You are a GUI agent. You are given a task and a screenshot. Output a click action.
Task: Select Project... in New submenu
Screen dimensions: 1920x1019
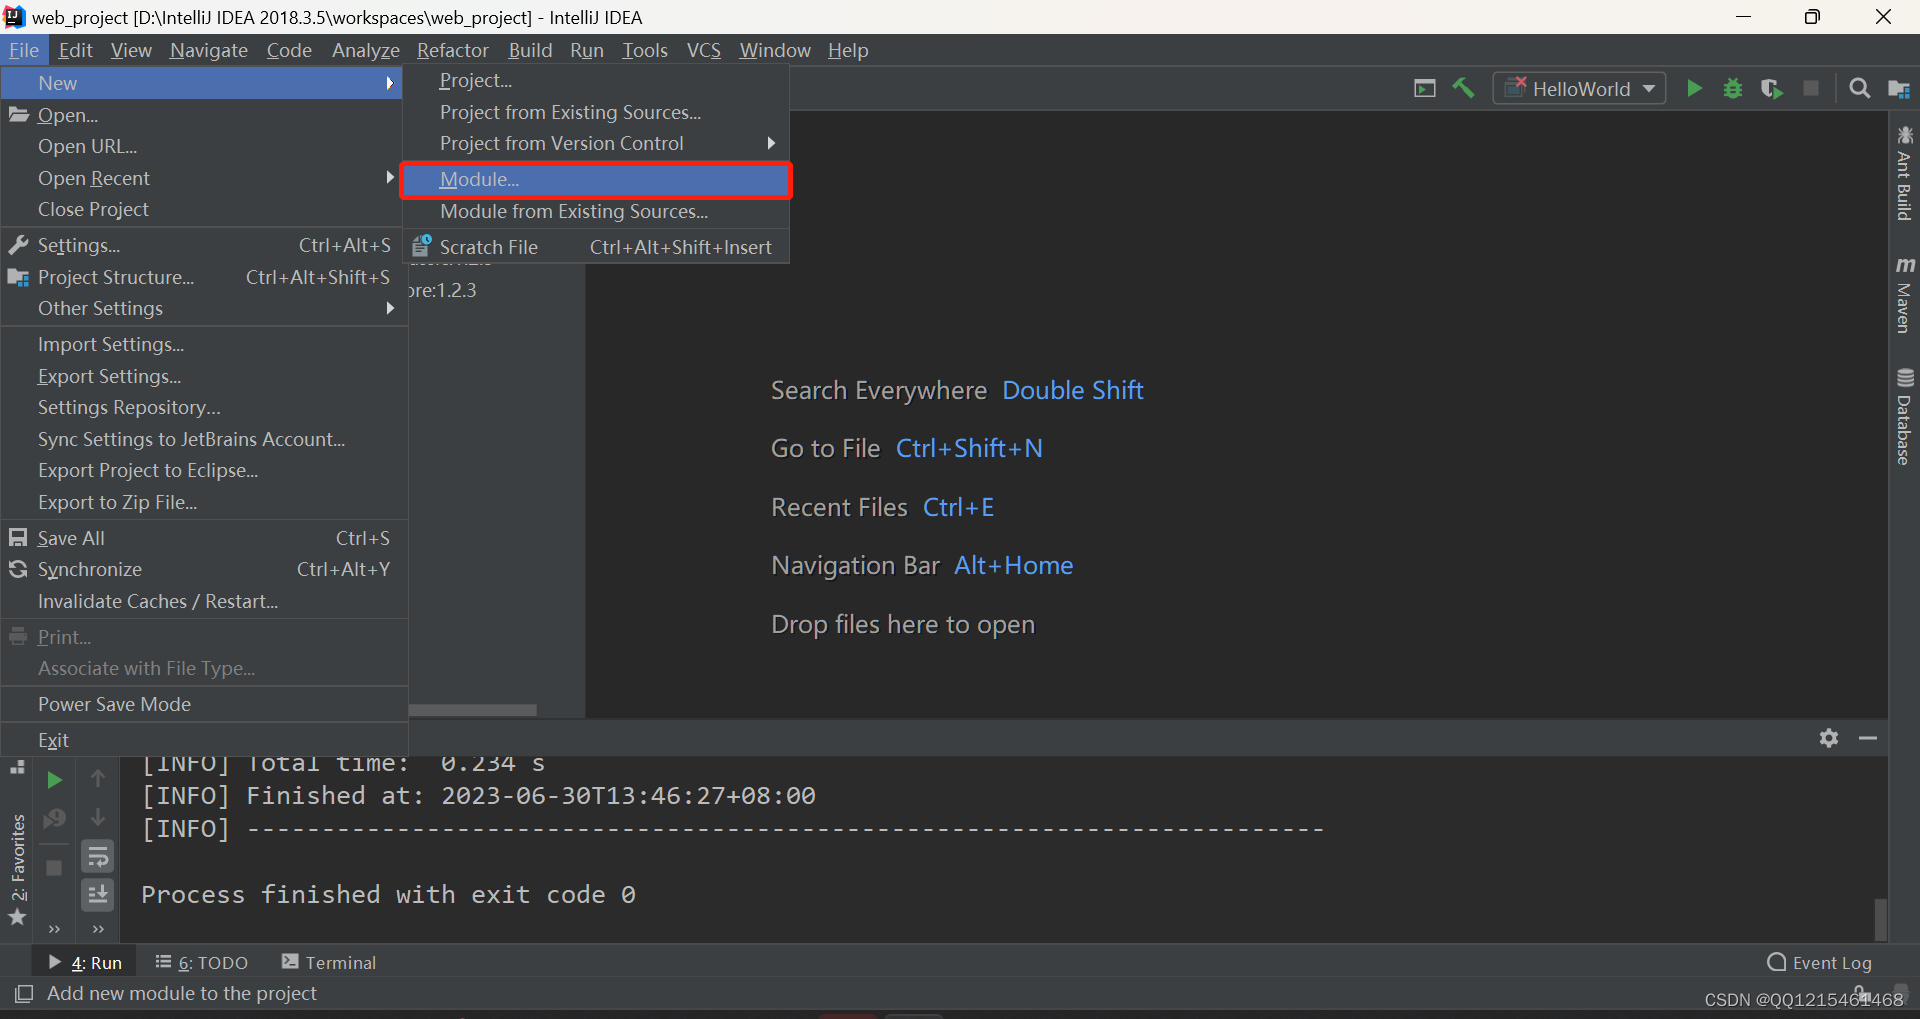(596, 81)
